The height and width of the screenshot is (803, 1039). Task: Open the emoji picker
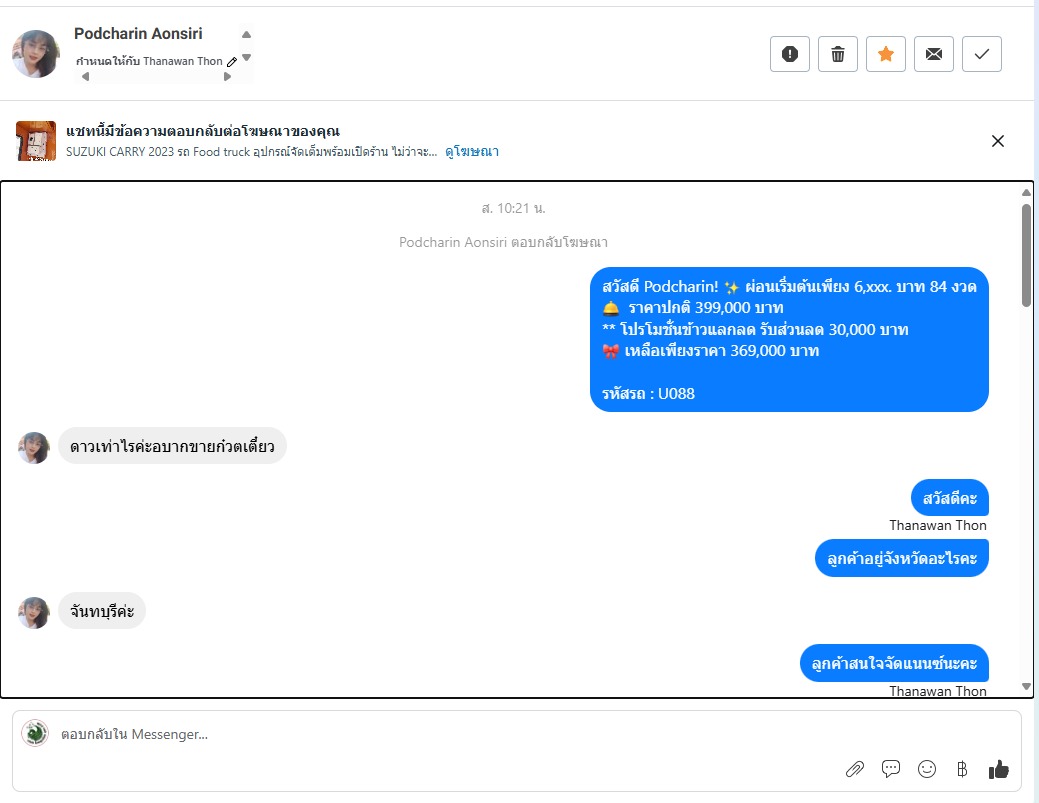coord(927,769)
